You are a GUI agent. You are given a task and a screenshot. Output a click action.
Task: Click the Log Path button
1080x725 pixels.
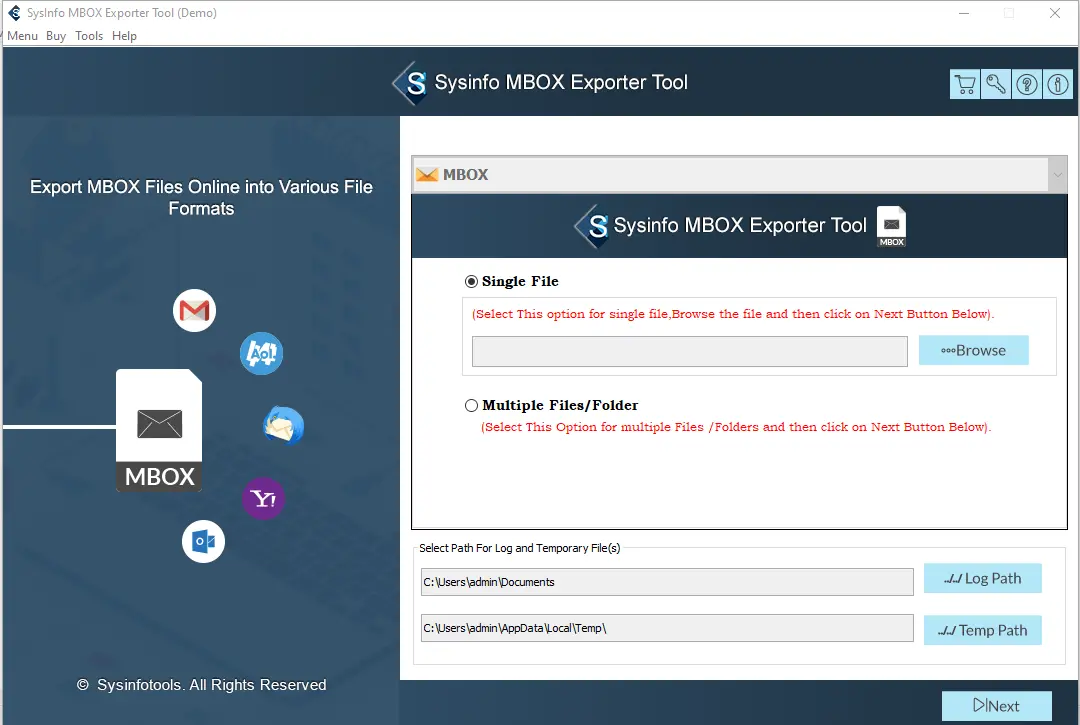click(x=983, y=578)
